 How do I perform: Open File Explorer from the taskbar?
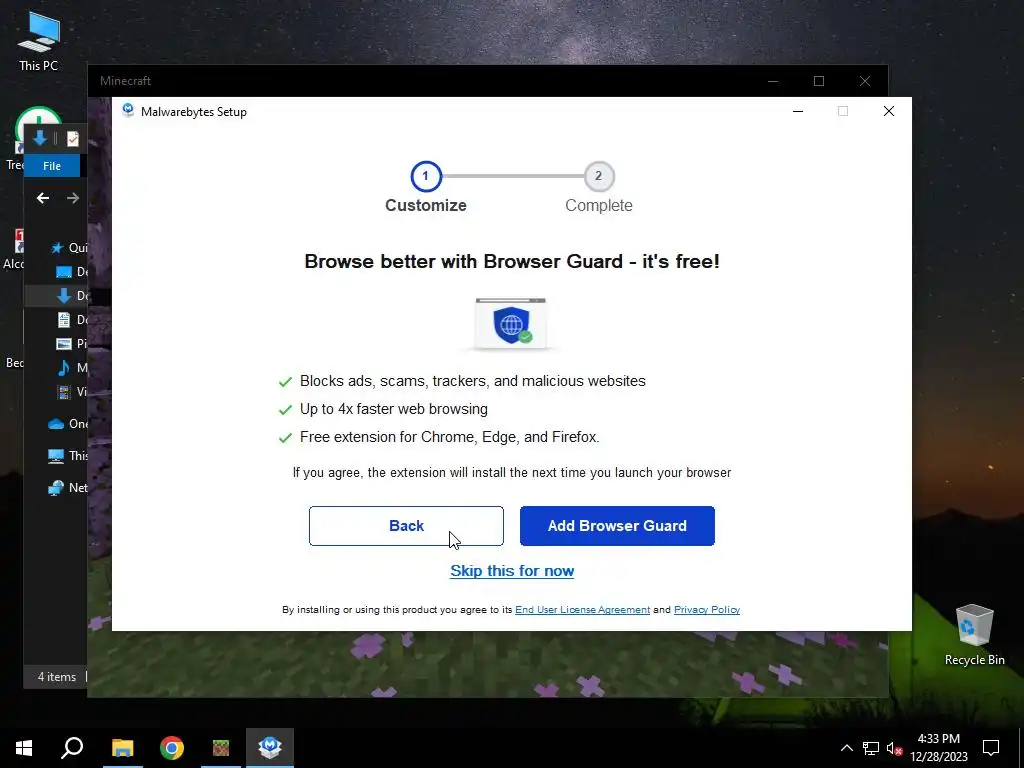[122, 748]
